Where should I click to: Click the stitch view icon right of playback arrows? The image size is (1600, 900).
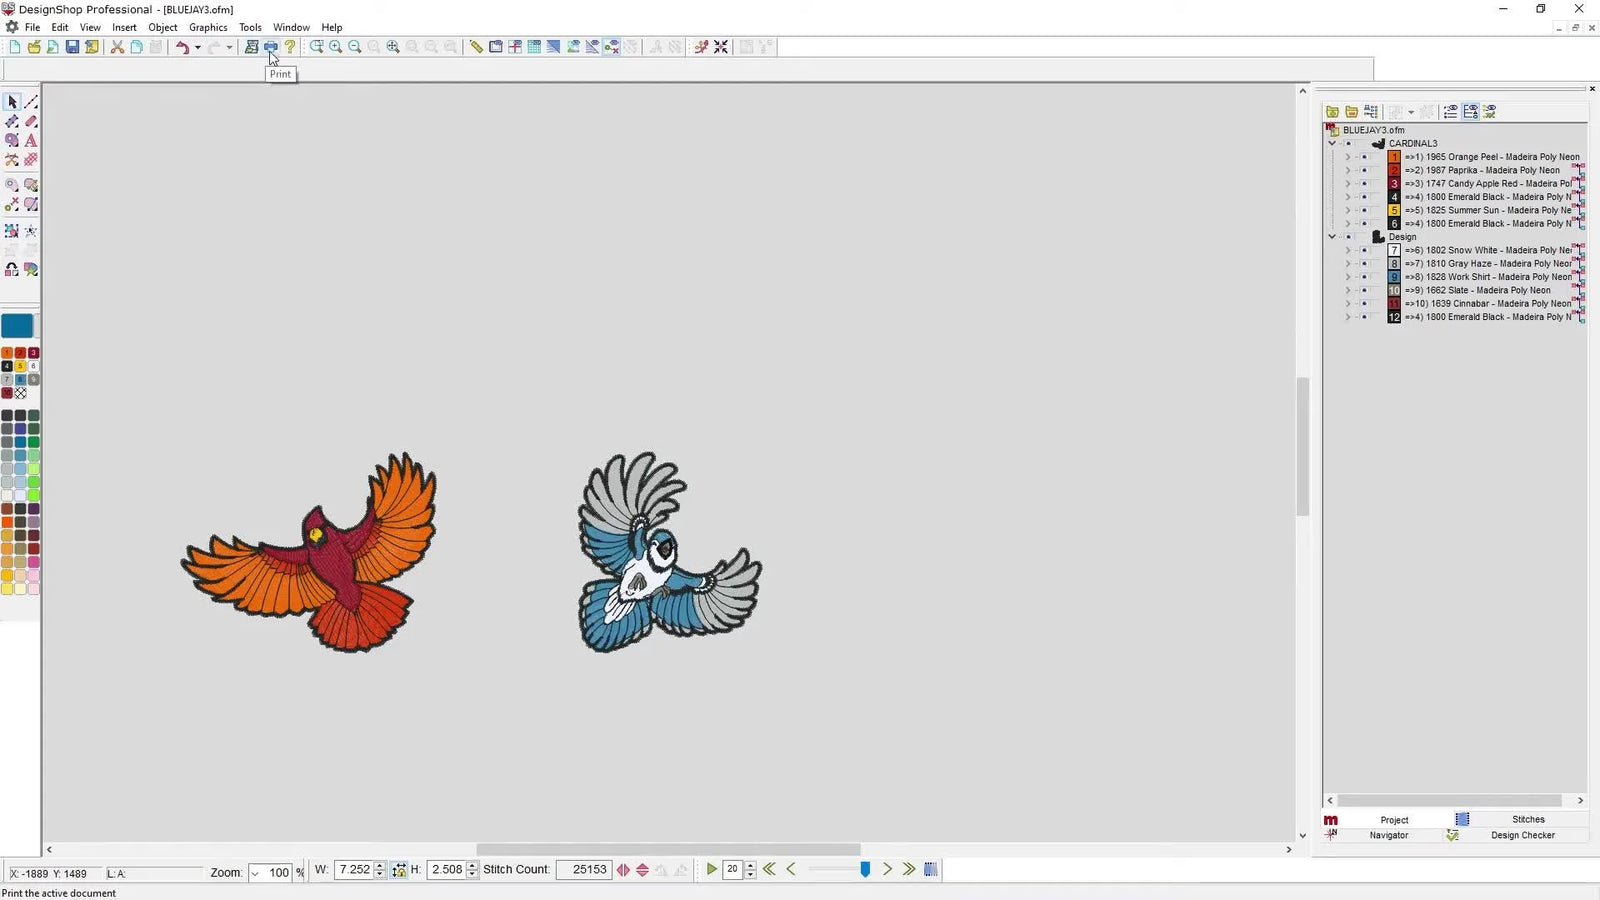pyautogui.click(x=931, y=870)
